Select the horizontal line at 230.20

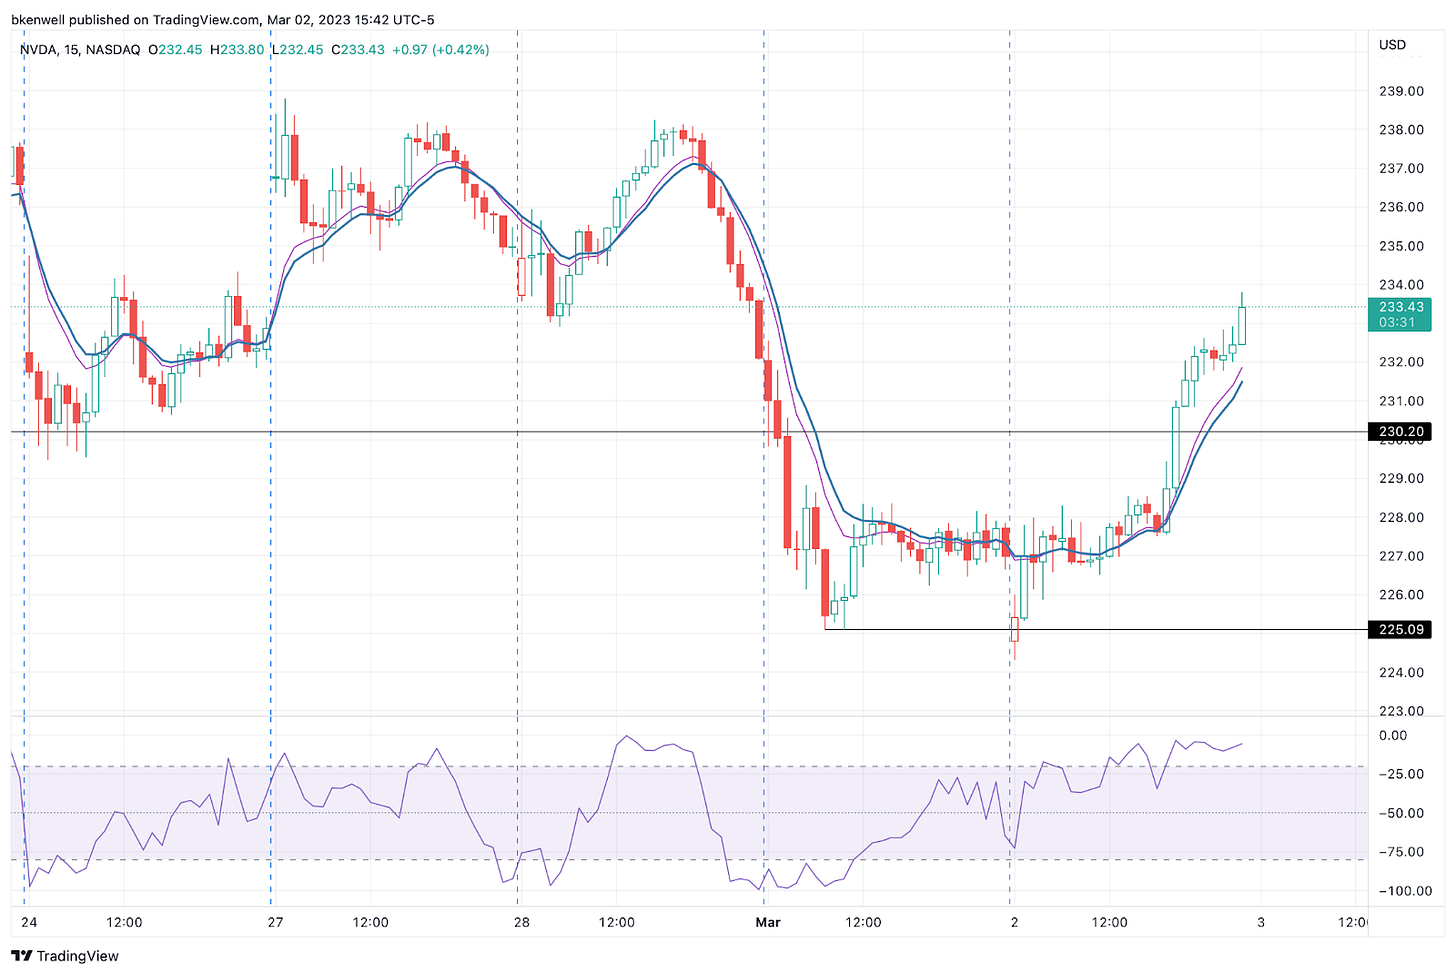tap(689, 432)
